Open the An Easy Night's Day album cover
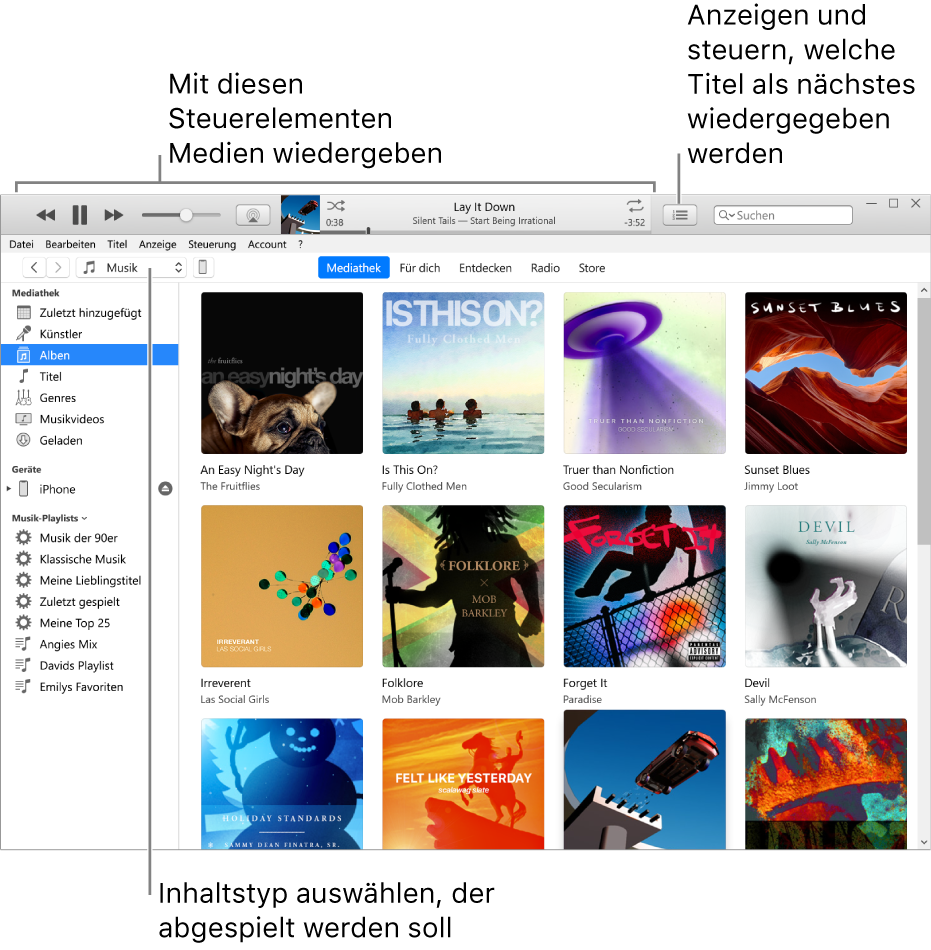Screen dimensions: 931x950 (x=282, y=373)
